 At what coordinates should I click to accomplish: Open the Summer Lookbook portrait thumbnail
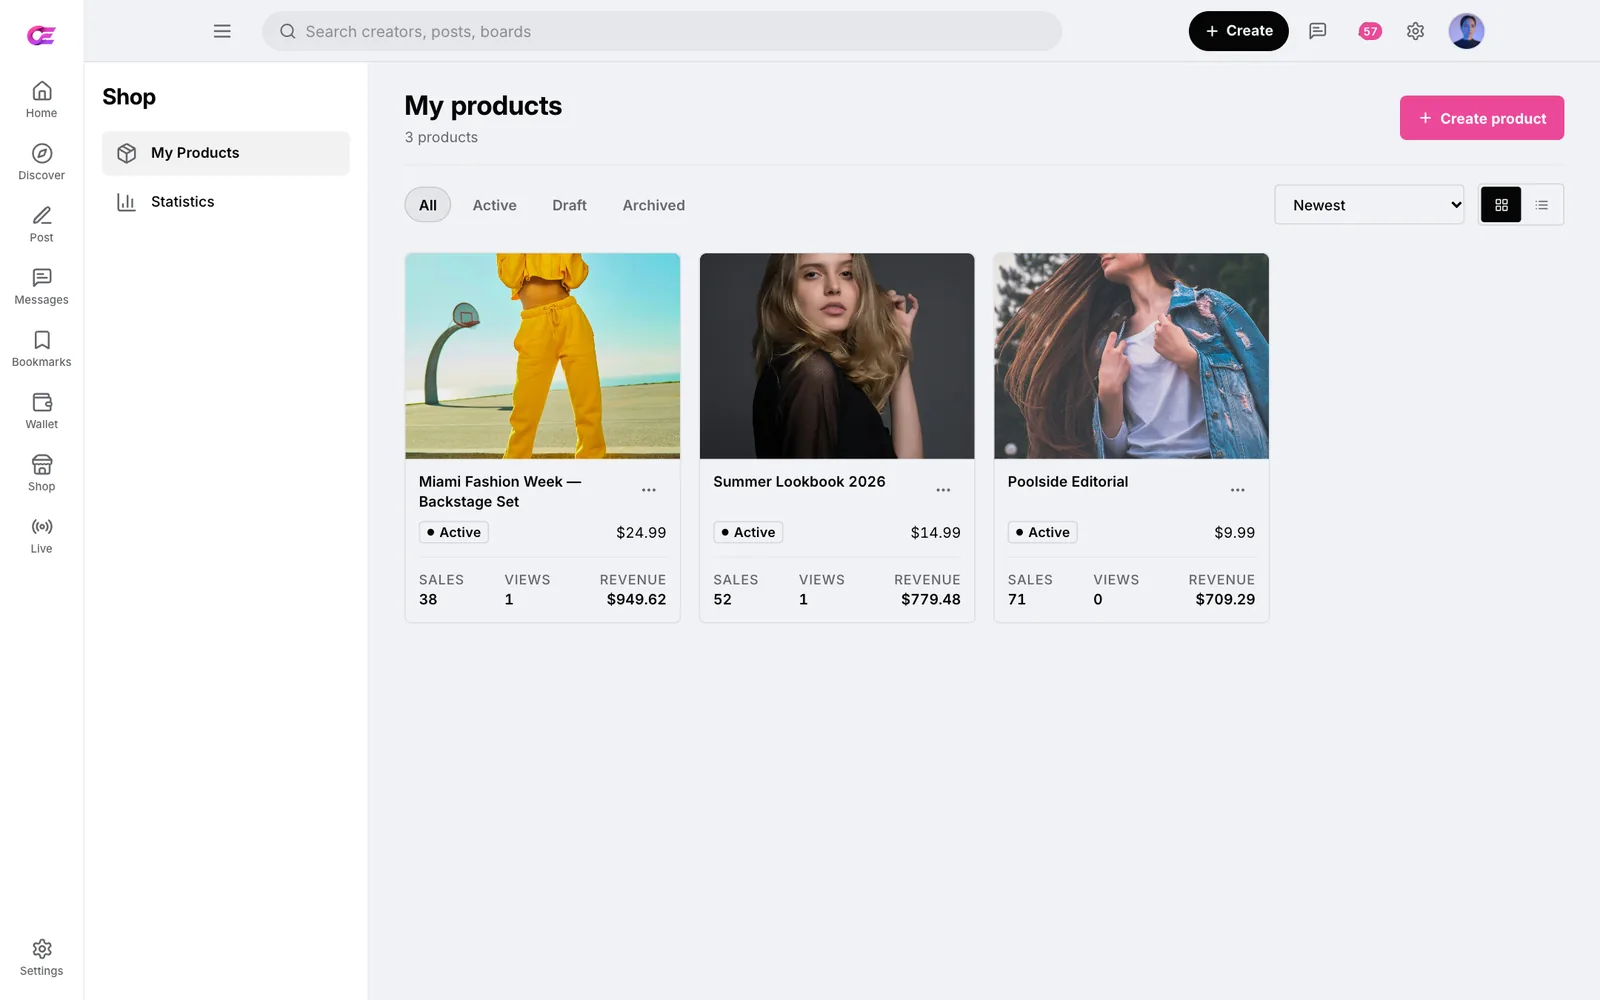837,356
